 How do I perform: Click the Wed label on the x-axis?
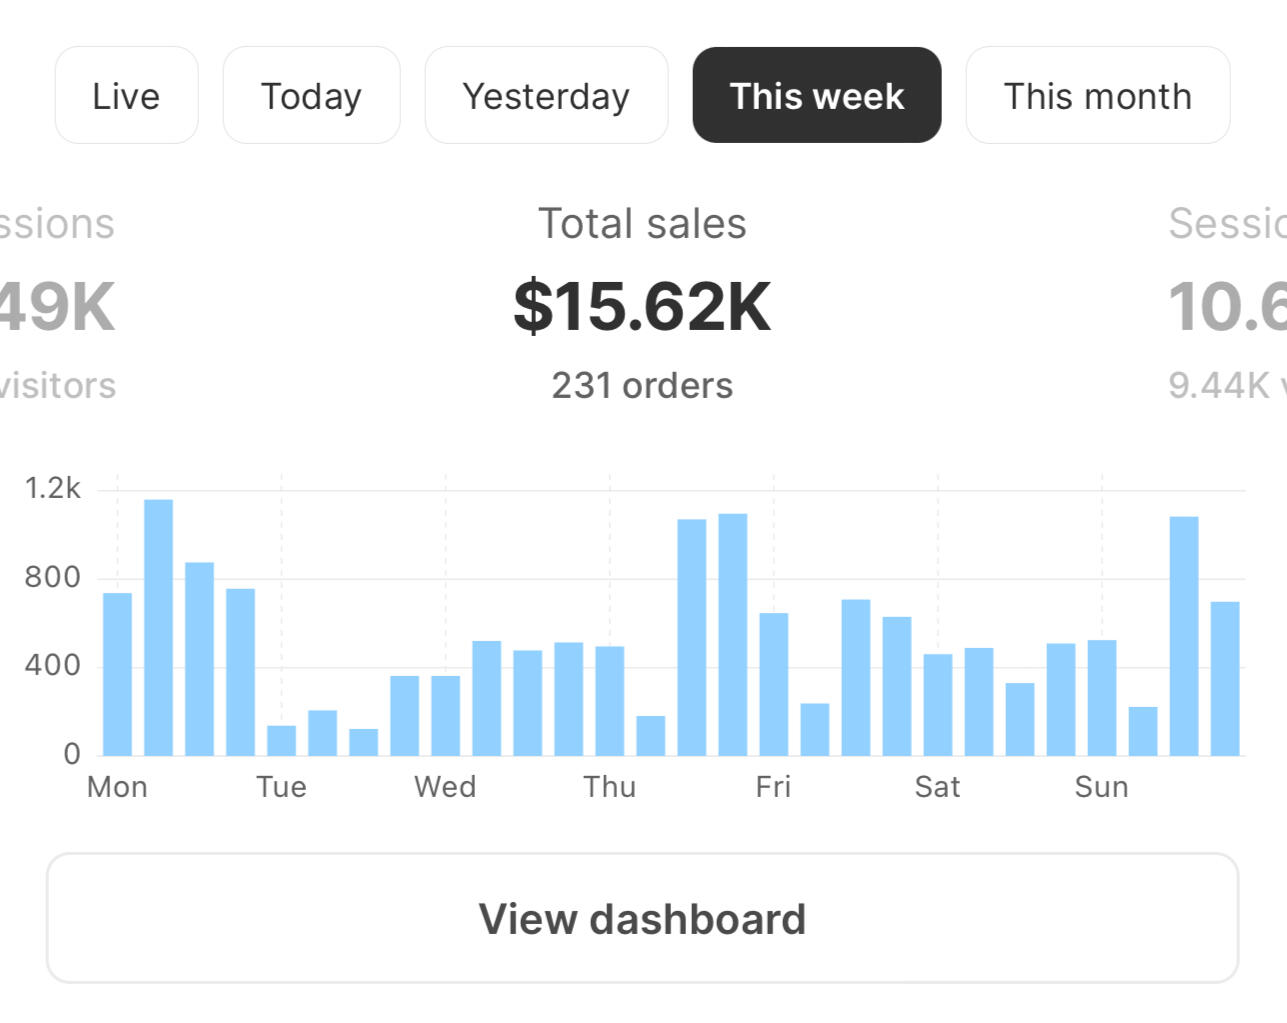tap(445, 787)
